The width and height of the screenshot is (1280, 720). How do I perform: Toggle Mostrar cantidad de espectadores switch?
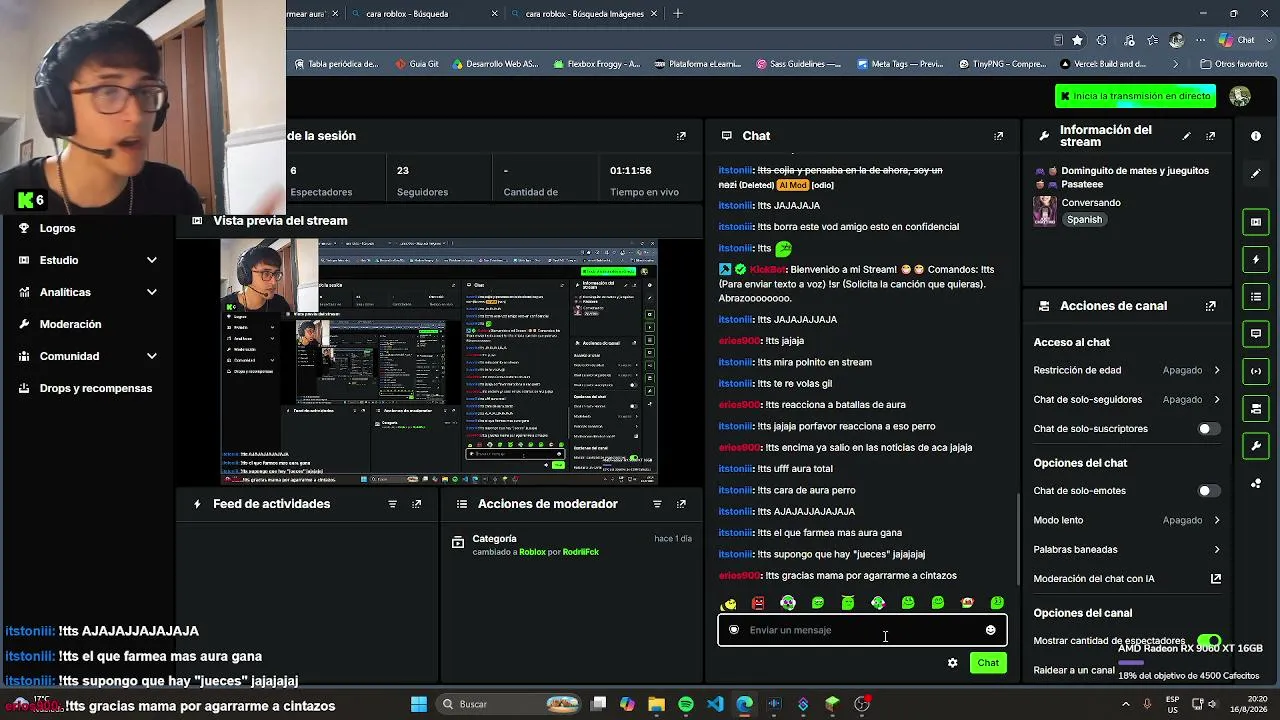pos(1209,641)
